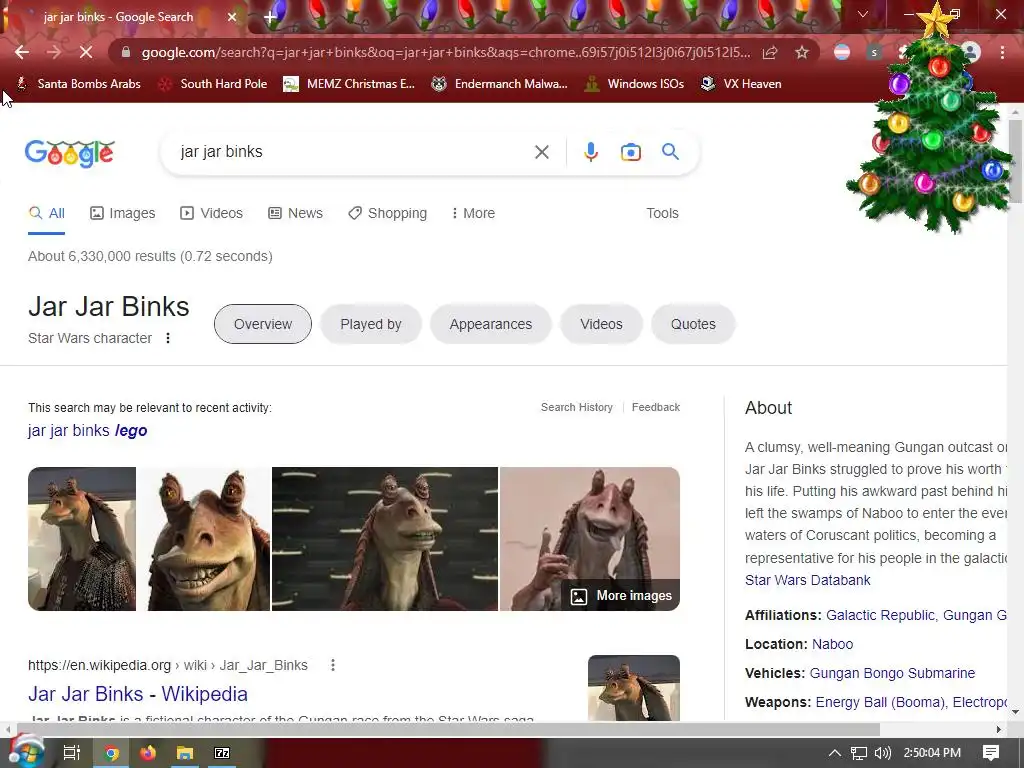Open MEMZ Christmas bookmark
Screen dimensions: 1024x768
point(349,84)
